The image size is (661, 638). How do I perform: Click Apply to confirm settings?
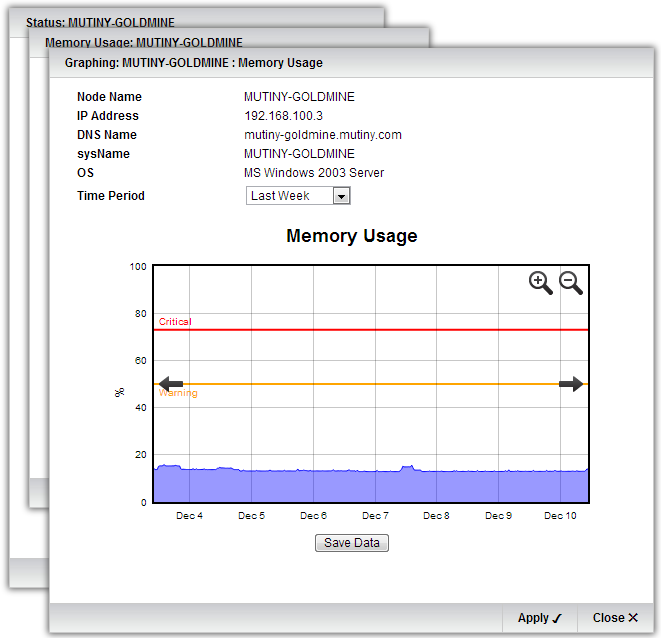click(x=540, y=618)
